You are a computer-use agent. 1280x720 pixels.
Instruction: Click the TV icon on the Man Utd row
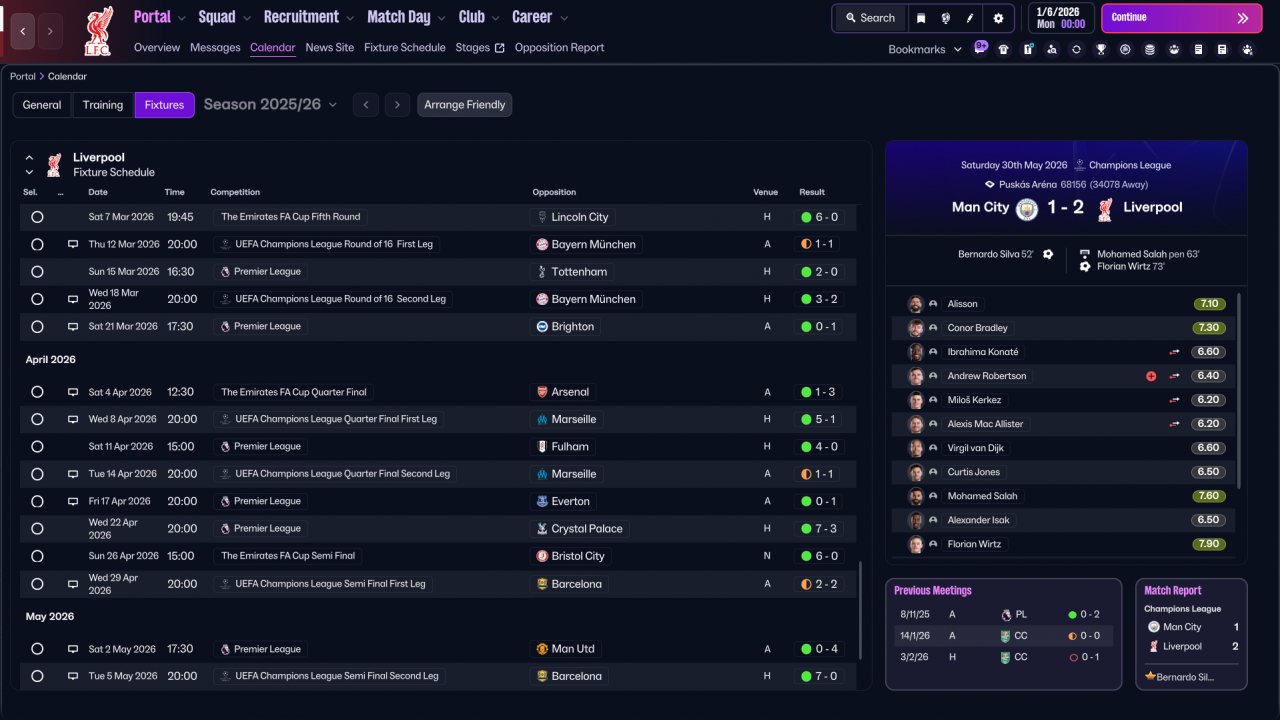(73, 649)
